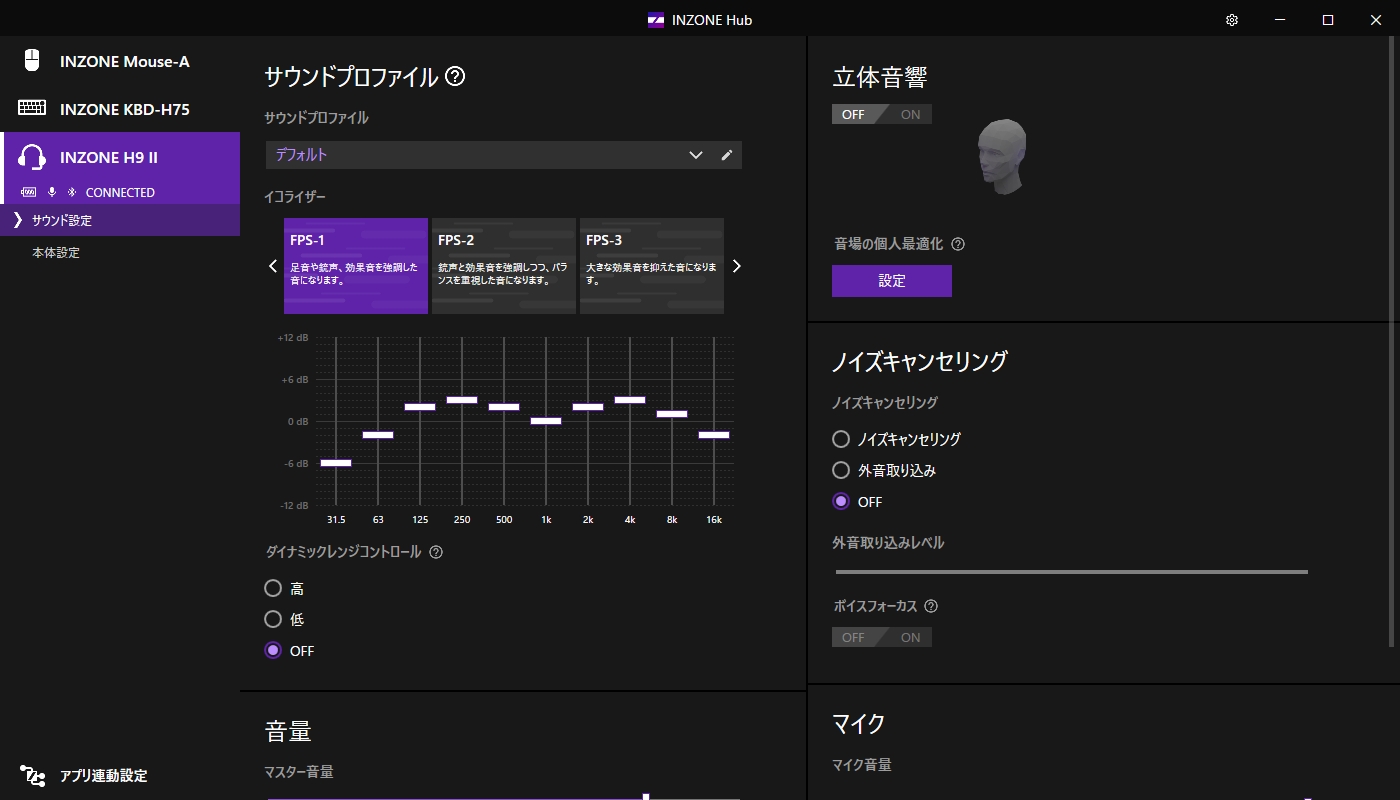Viewport: 1400px width, 800px height.
Task: Choose FPS-1 equalizer preset card
Action: (x=356, y=266)
